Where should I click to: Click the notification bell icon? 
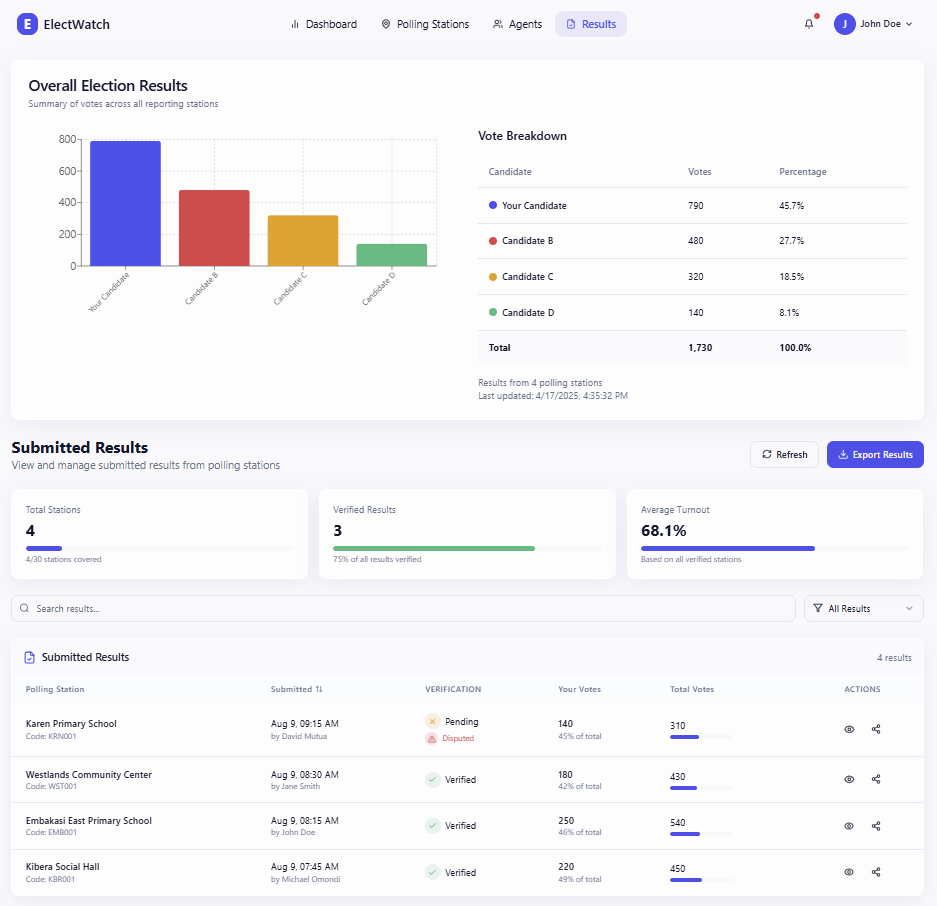809,24
